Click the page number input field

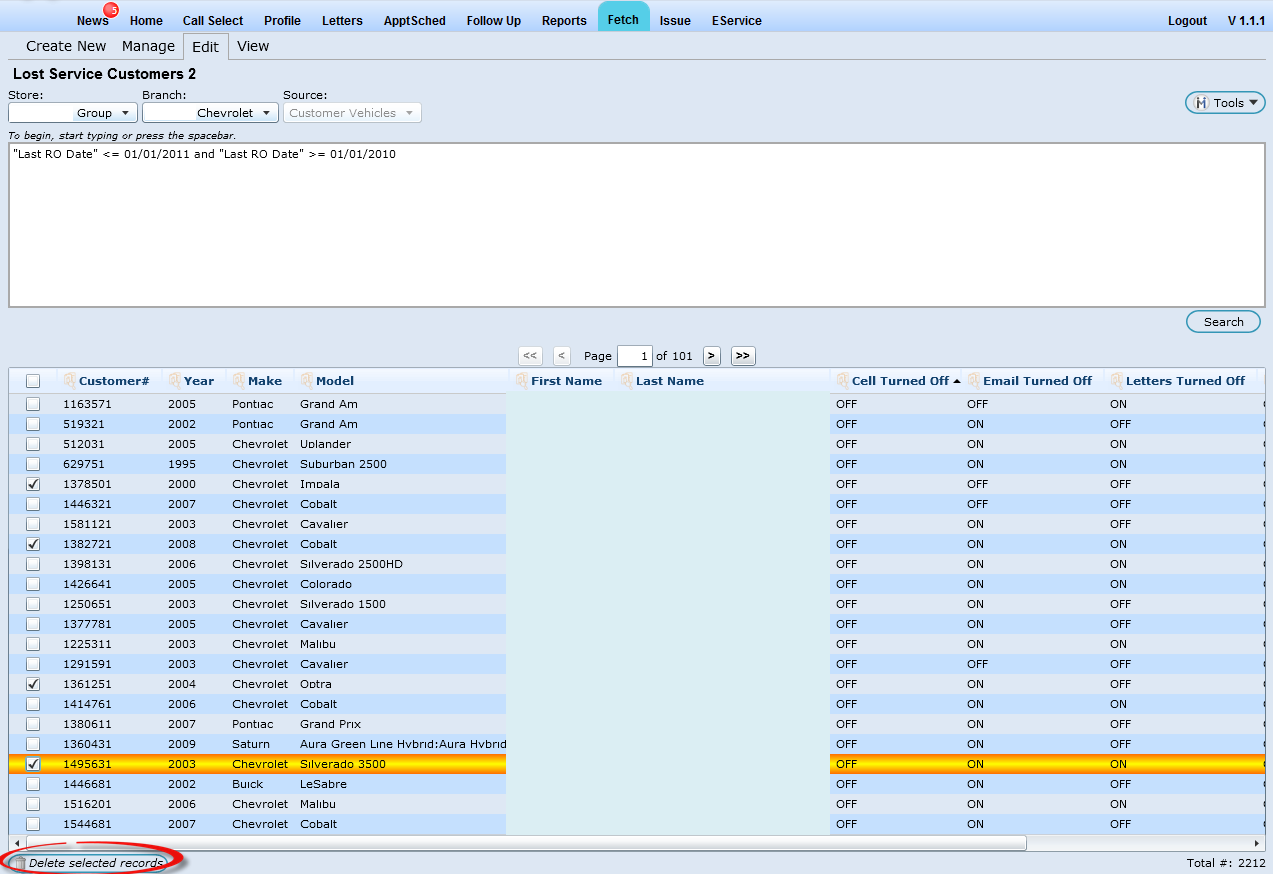coord(634,356)
